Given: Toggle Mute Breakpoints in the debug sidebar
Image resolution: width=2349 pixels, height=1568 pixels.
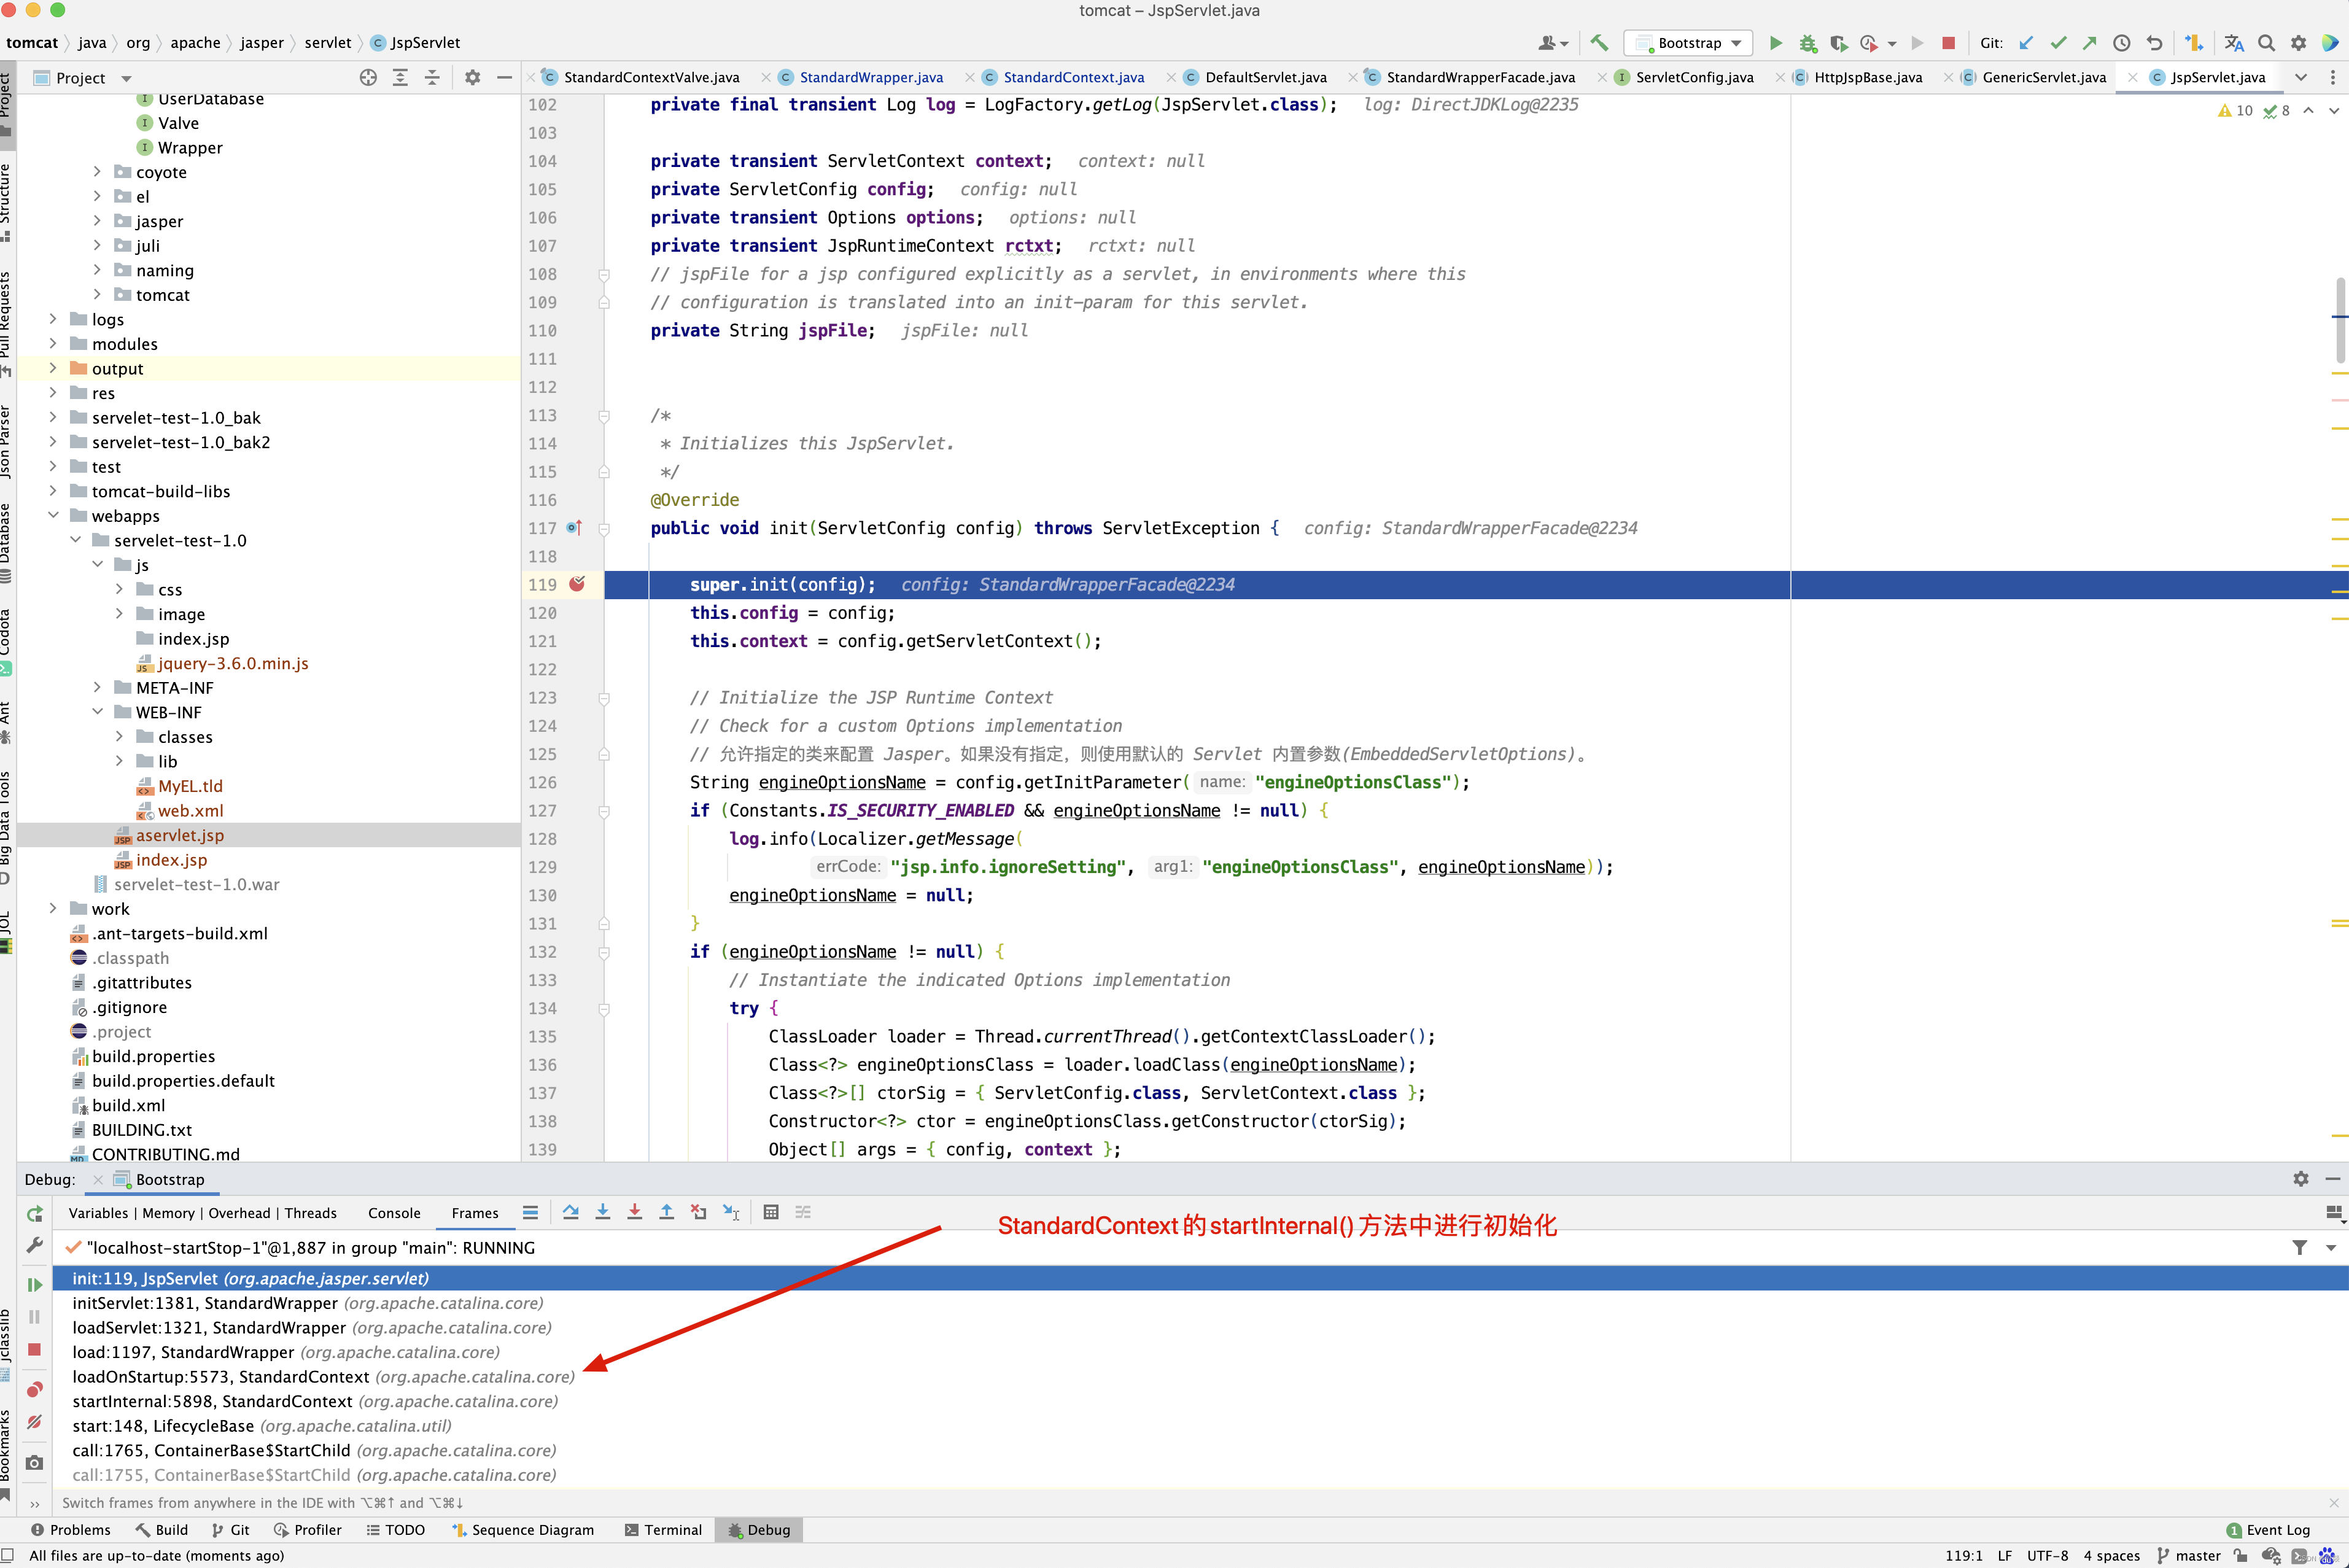Looking at the screenshot, I should tap(34, 1422).
